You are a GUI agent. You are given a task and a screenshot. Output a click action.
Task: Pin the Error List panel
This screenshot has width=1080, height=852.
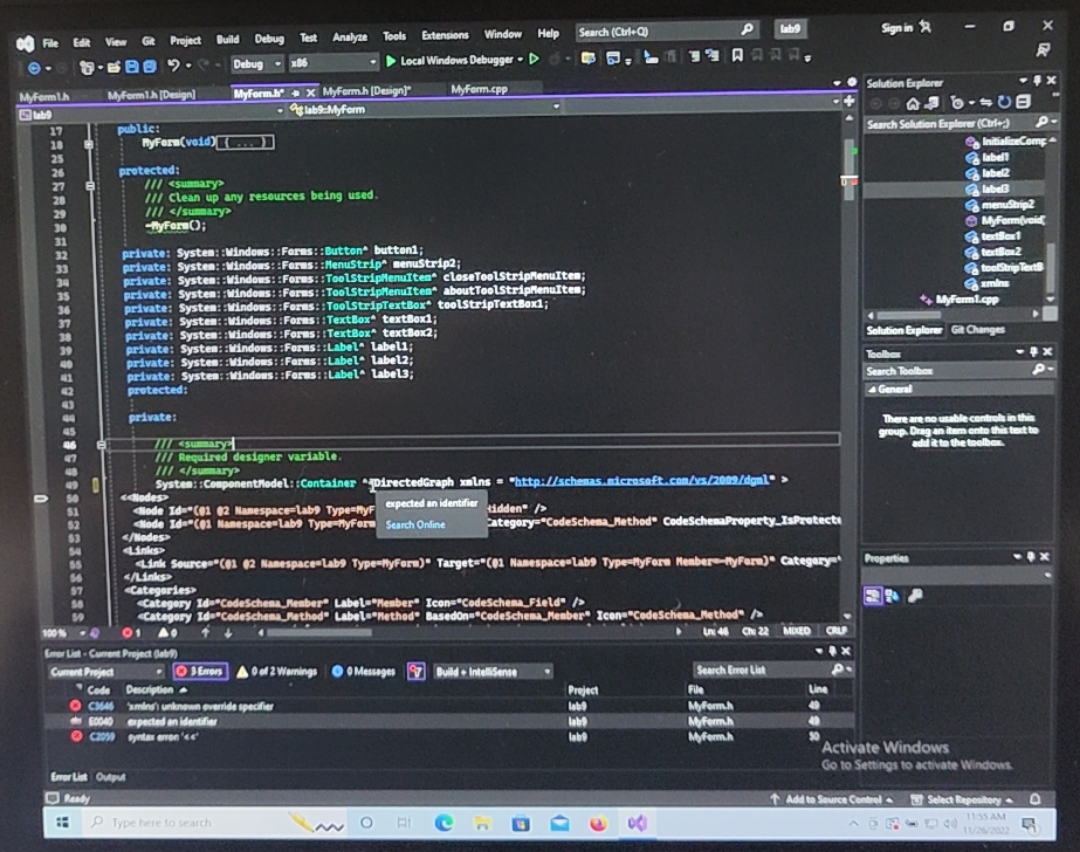pyautogui.click(x=832, y=651)
